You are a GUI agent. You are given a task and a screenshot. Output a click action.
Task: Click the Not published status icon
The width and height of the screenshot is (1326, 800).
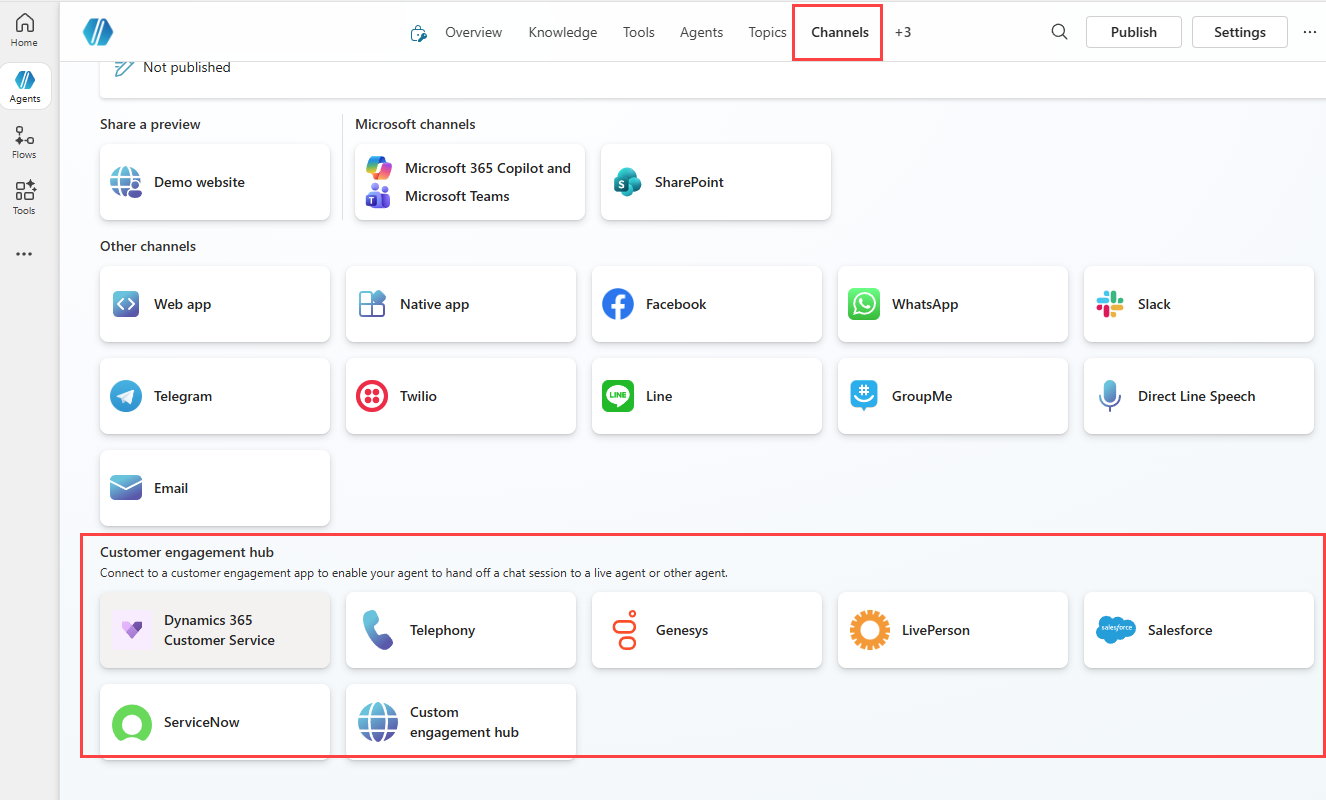pos(123,67)
